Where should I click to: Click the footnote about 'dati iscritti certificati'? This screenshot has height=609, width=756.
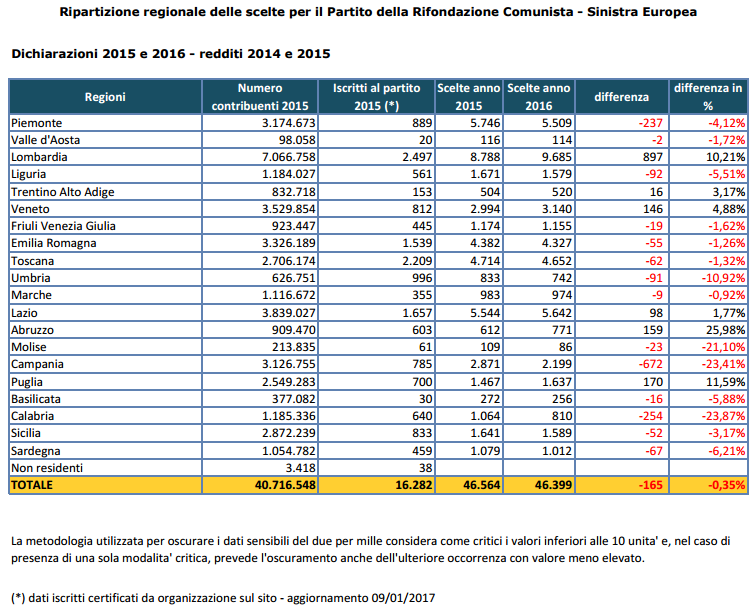223,598
